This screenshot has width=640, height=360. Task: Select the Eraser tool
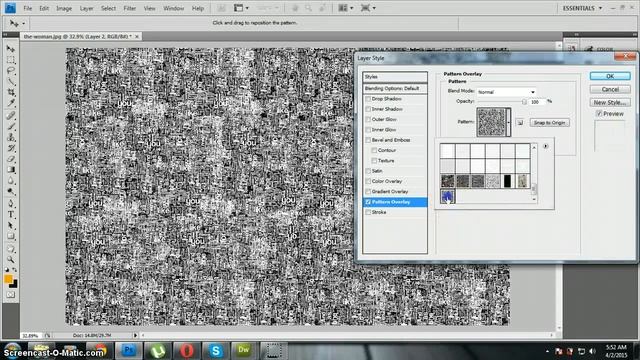(11, 159)
